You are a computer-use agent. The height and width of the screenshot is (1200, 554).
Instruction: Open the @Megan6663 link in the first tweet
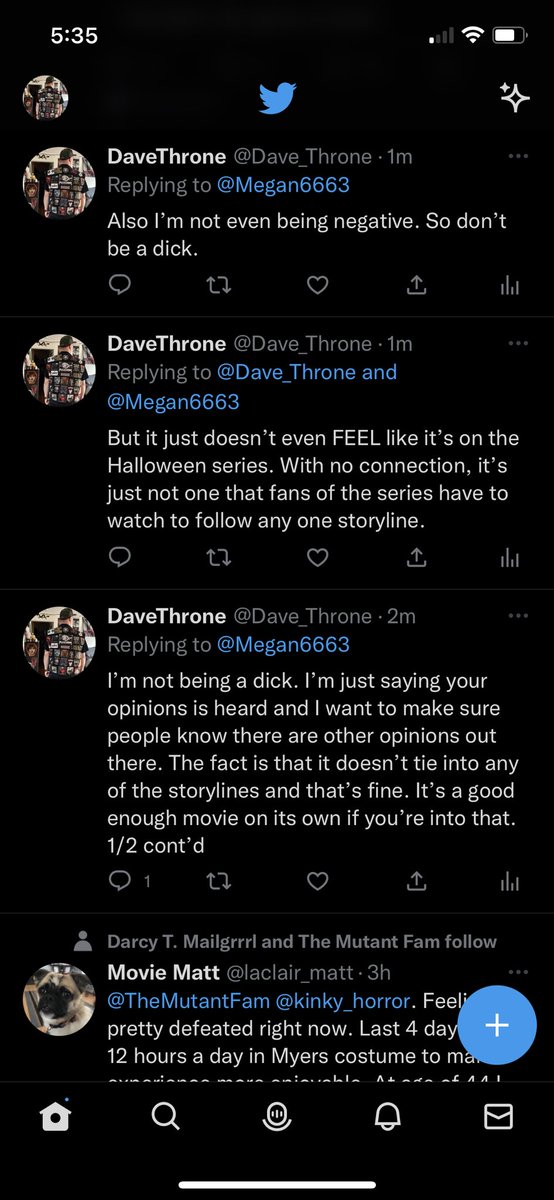tap(283, 185)
